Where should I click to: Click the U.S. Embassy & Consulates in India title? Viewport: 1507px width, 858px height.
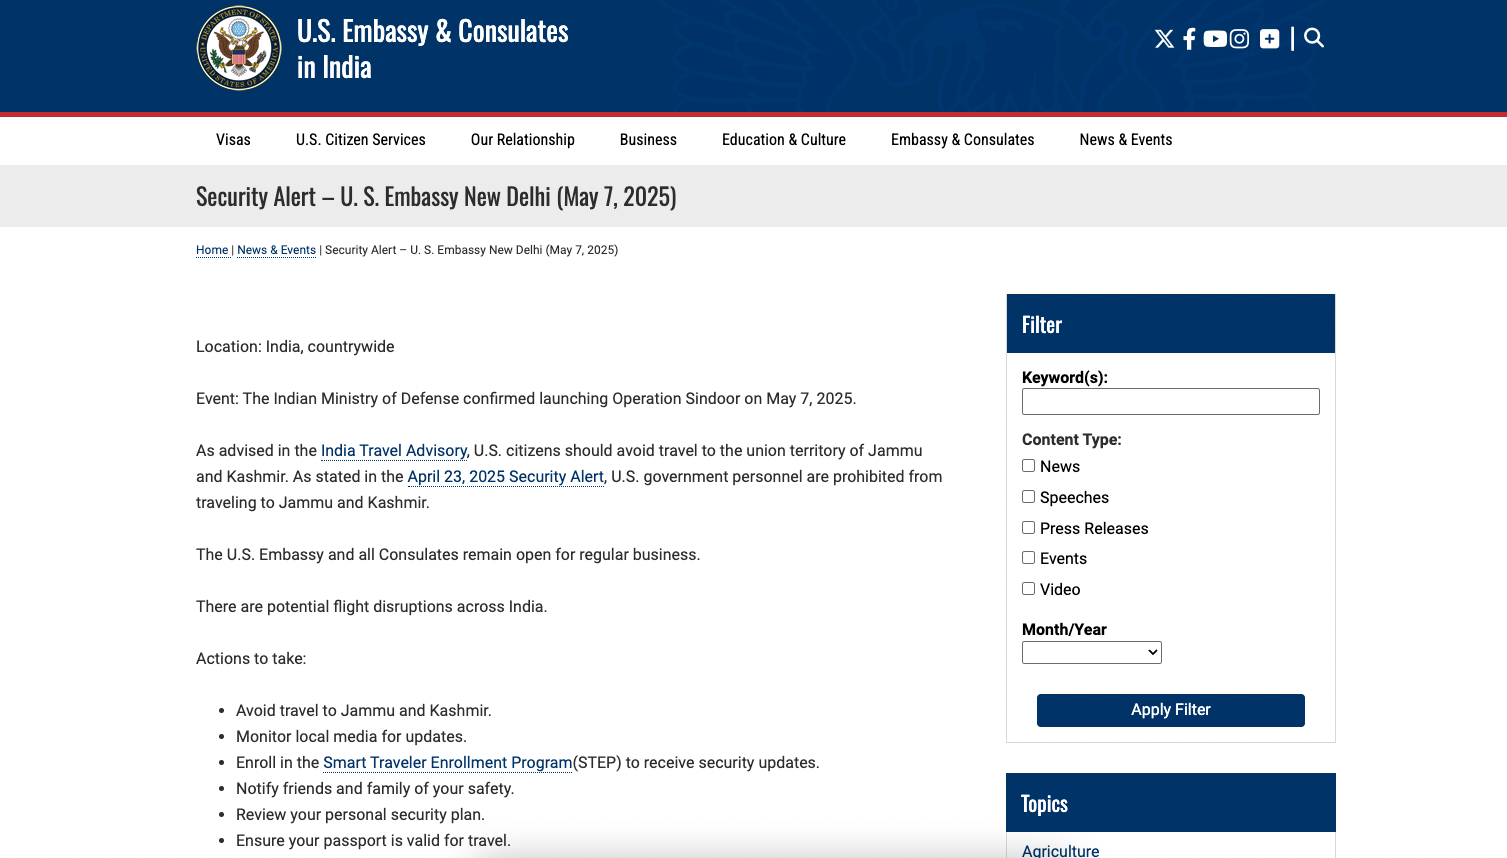[433, 49]
